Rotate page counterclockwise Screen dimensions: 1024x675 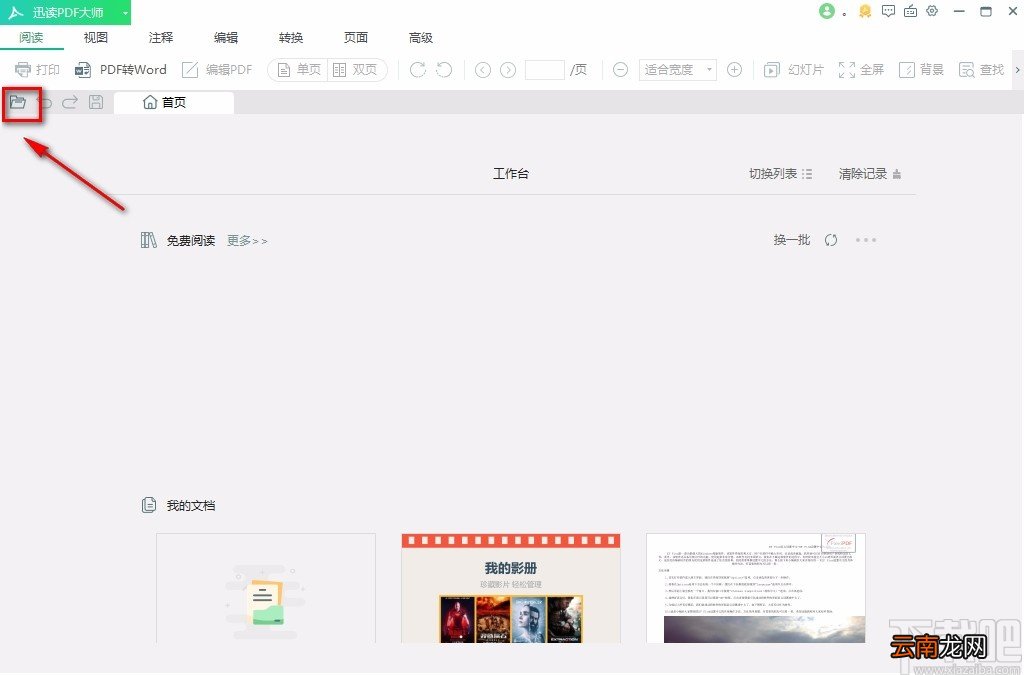tap(444, 69)
